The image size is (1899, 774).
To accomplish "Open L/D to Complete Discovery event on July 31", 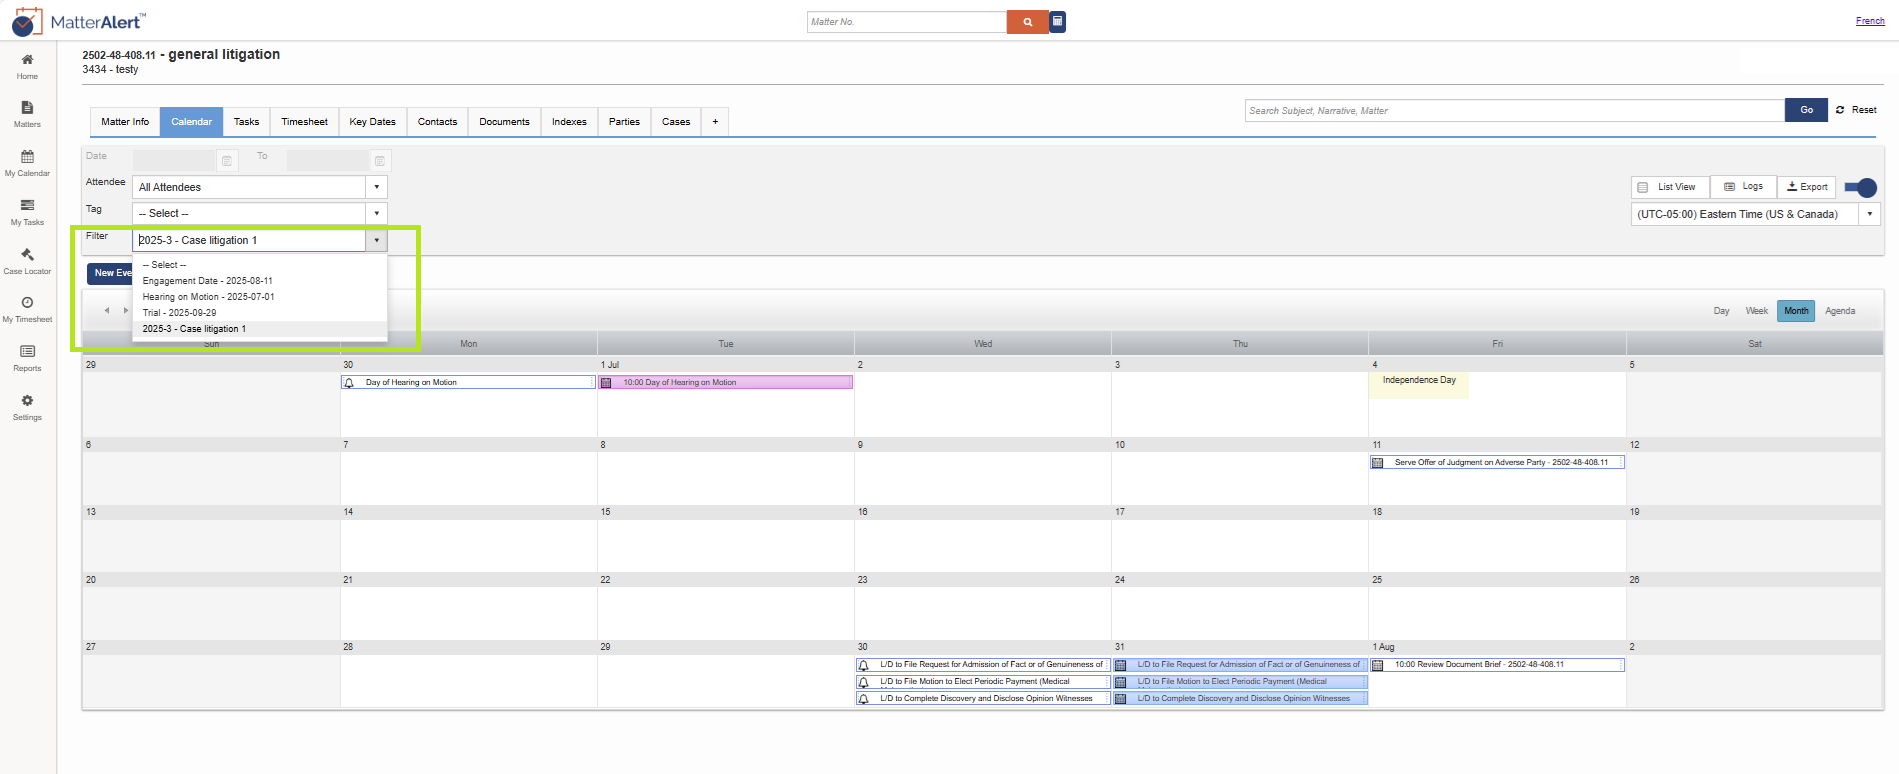I will [x=1240, y=699].
